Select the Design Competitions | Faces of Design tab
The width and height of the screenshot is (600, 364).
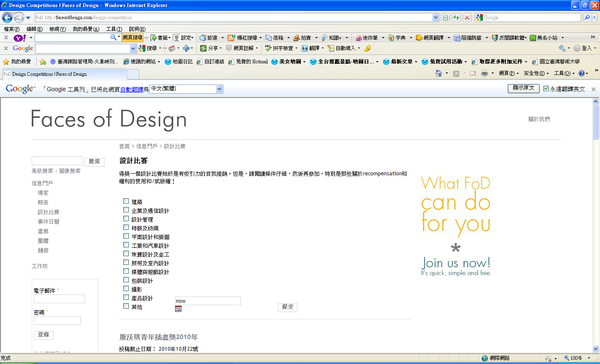(64, 74)
